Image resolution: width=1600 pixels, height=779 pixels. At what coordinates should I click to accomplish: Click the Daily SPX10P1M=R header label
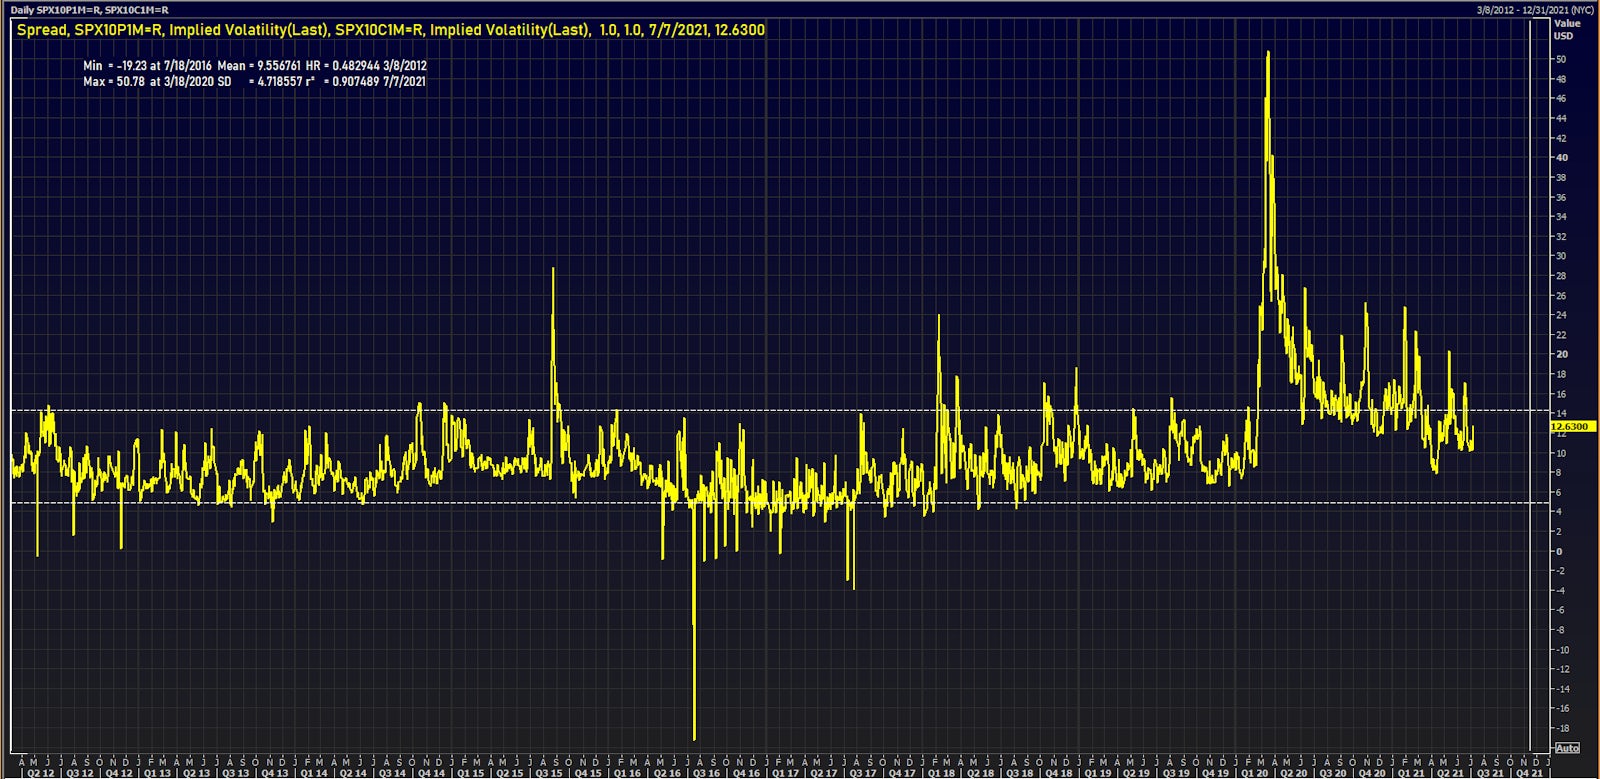[89, 10]
